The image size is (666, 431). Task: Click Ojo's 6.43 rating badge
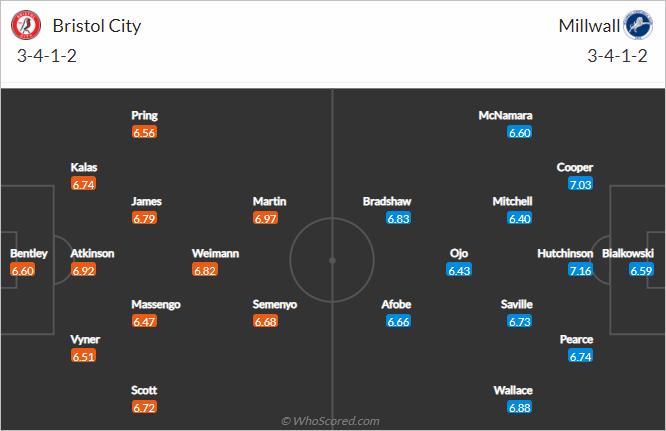(x=459, y=270)
